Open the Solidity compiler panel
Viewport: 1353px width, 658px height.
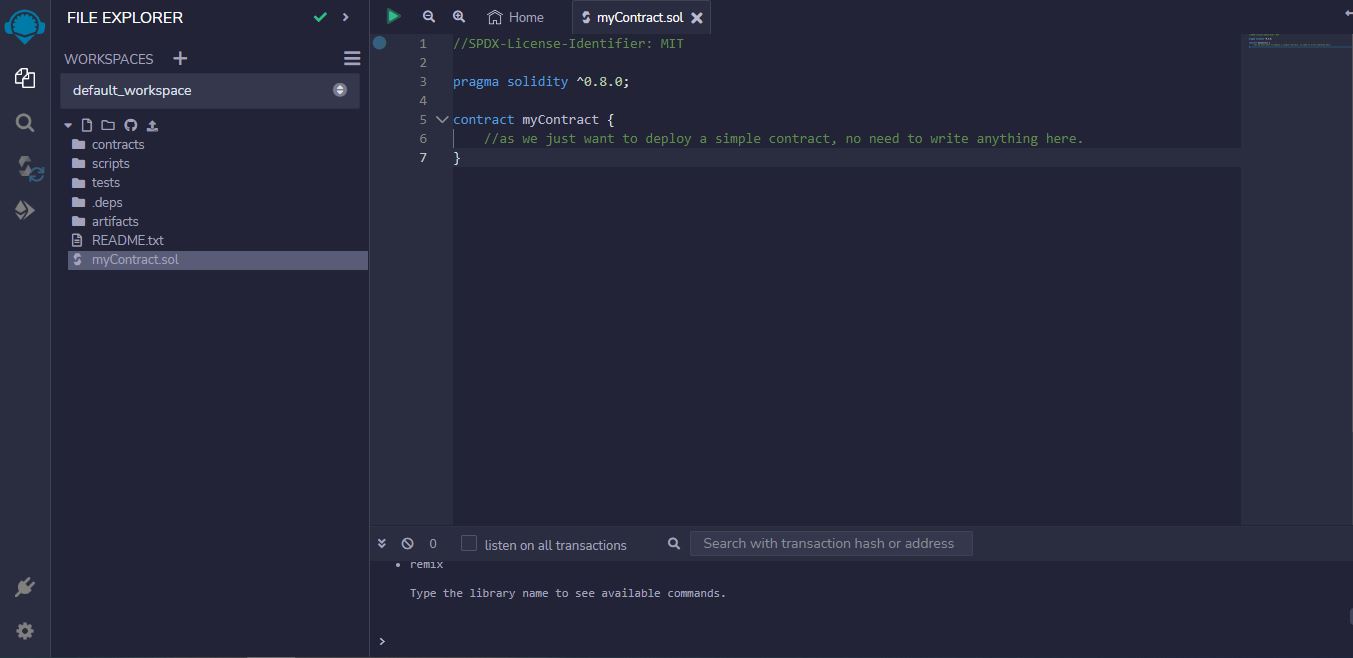[x=24, y=167]
